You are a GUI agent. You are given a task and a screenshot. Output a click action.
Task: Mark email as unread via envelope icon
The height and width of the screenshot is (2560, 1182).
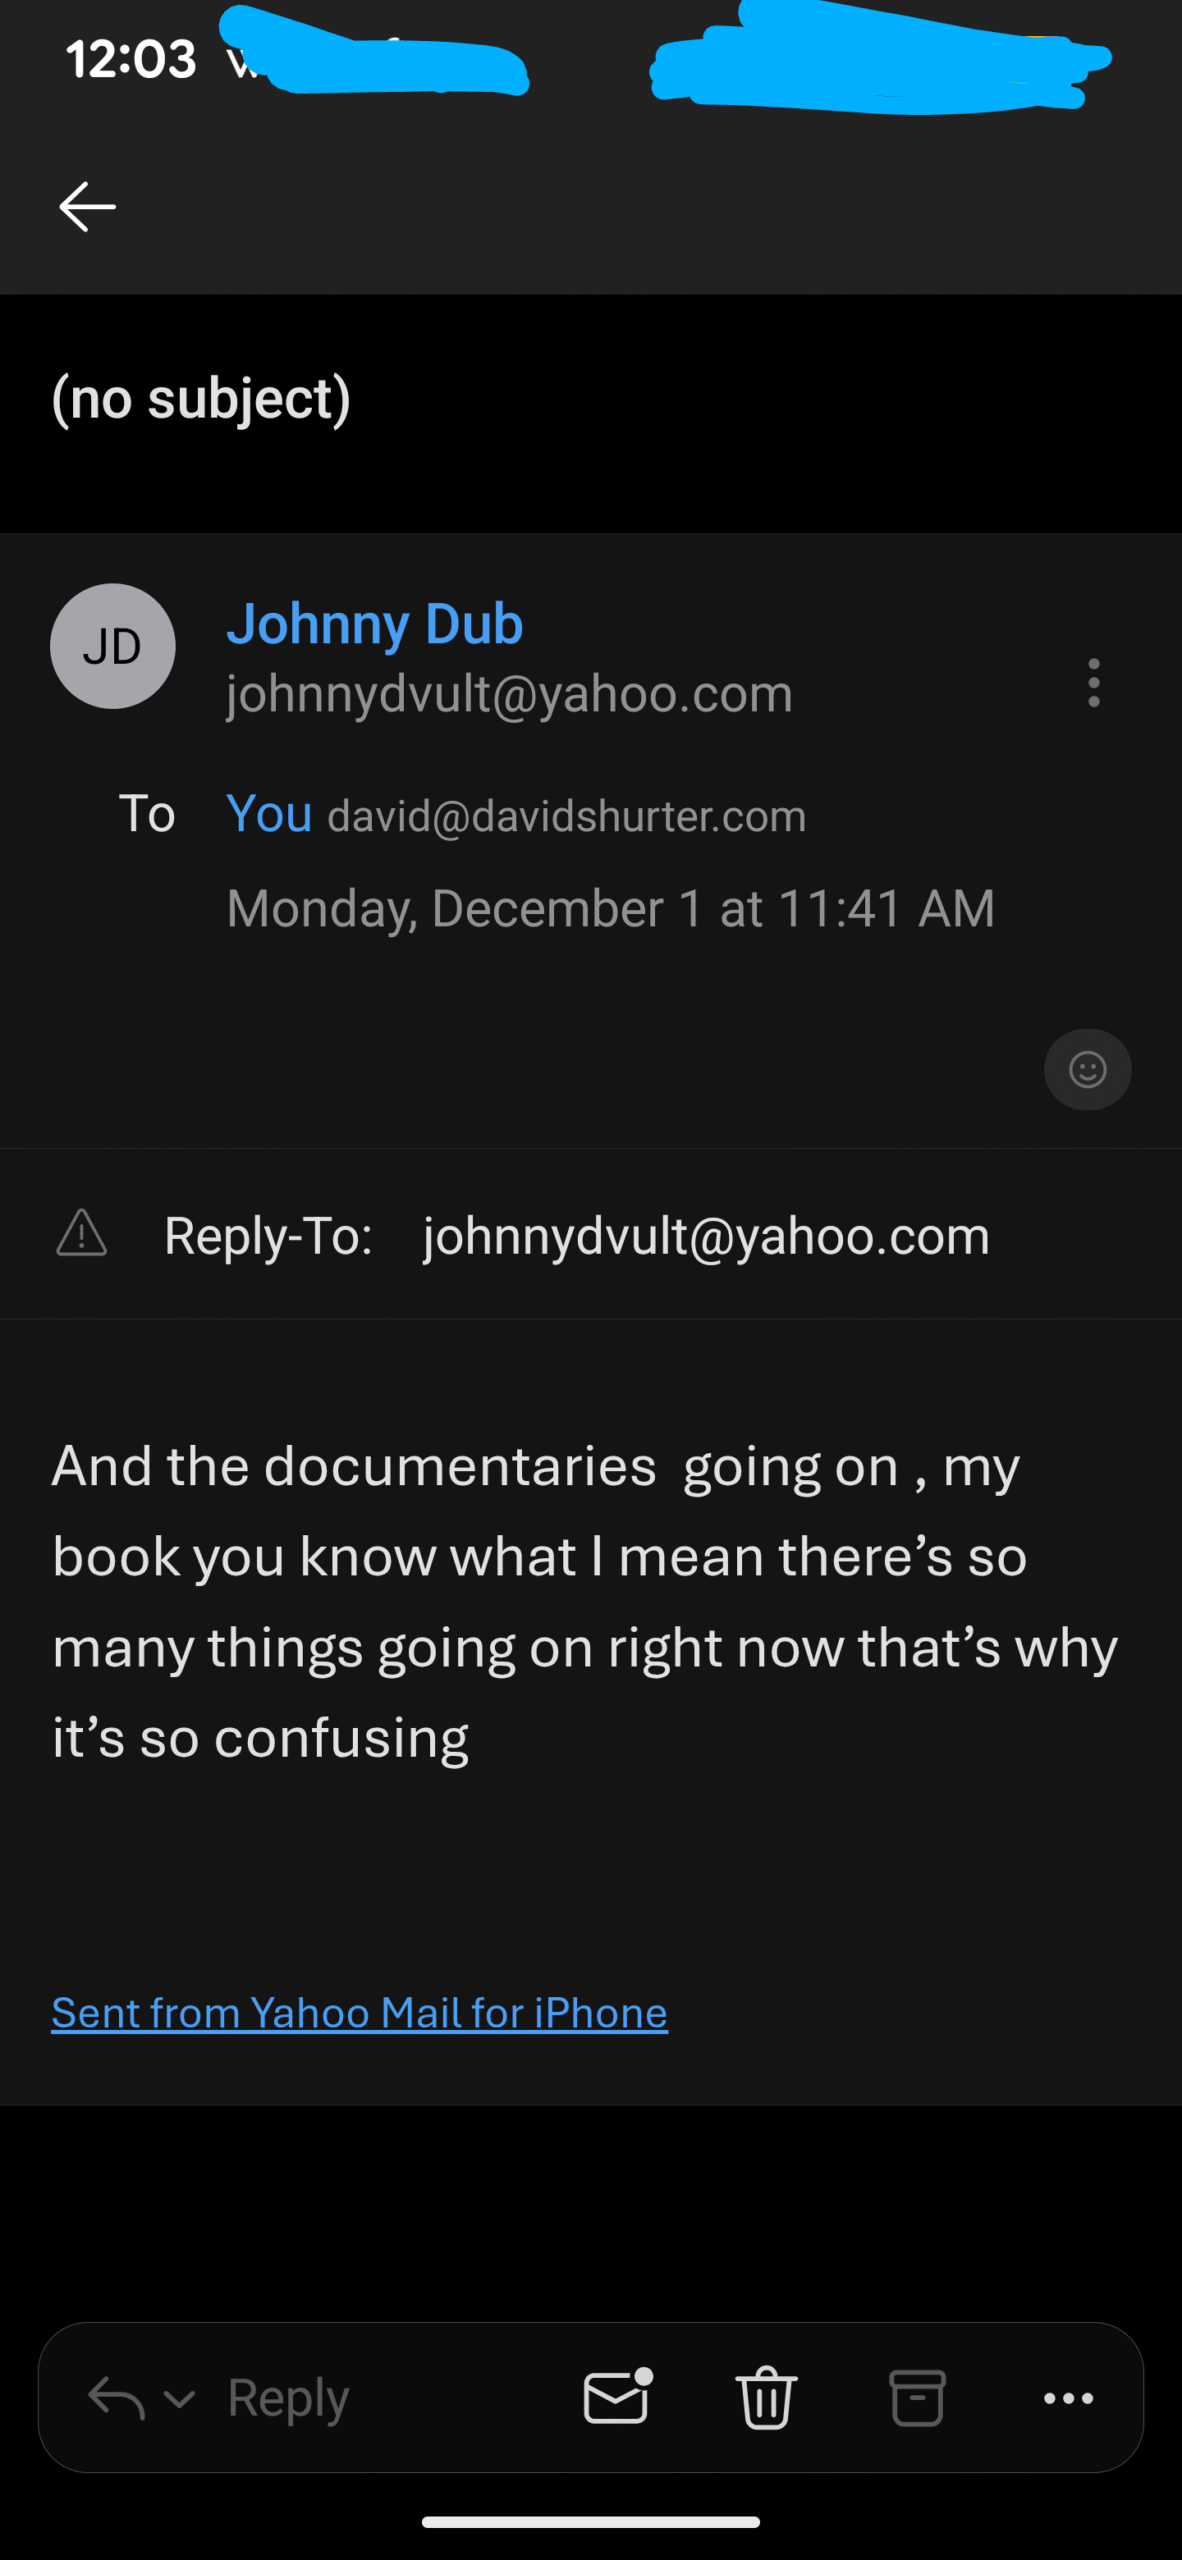617,2397
